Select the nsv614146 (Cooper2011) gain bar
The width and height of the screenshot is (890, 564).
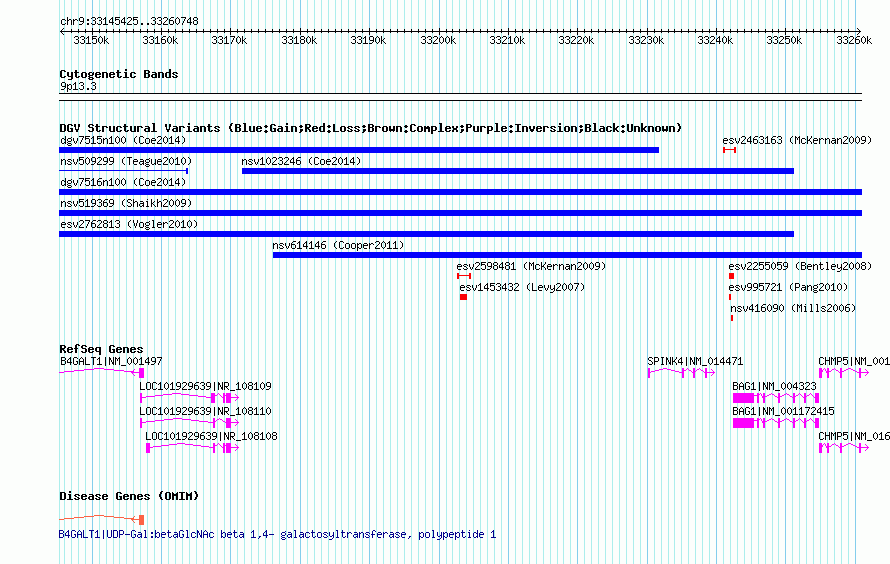click(567, 255)
